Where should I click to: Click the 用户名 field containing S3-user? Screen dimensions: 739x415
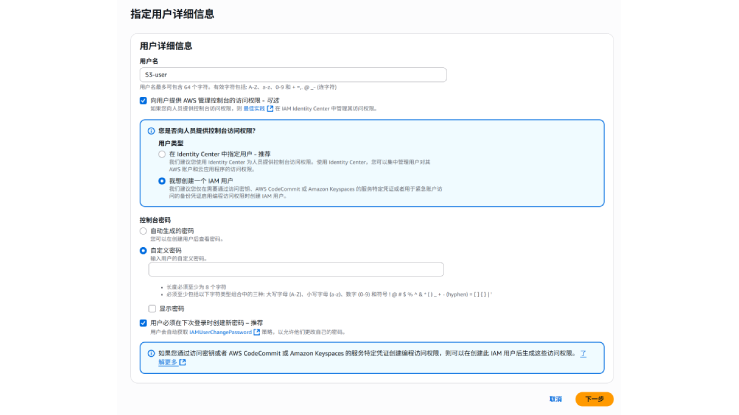pyautogui.click(x=292, y=74)
